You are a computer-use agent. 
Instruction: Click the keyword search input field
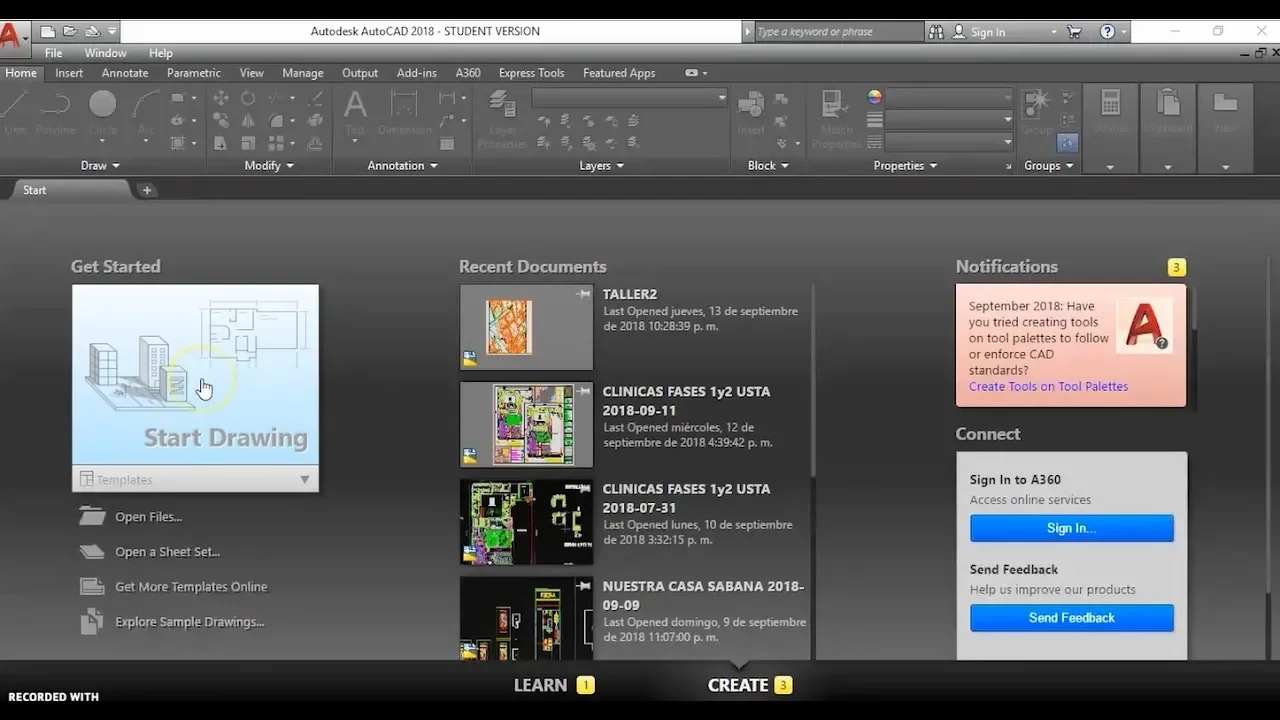[838, 32]
